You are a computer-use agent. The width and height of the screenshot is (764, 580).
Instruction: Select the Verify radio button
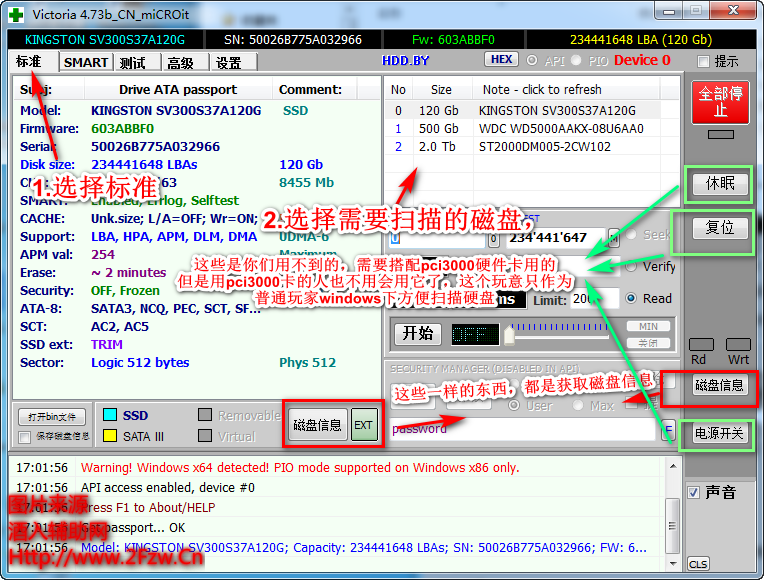coord(631,267)
